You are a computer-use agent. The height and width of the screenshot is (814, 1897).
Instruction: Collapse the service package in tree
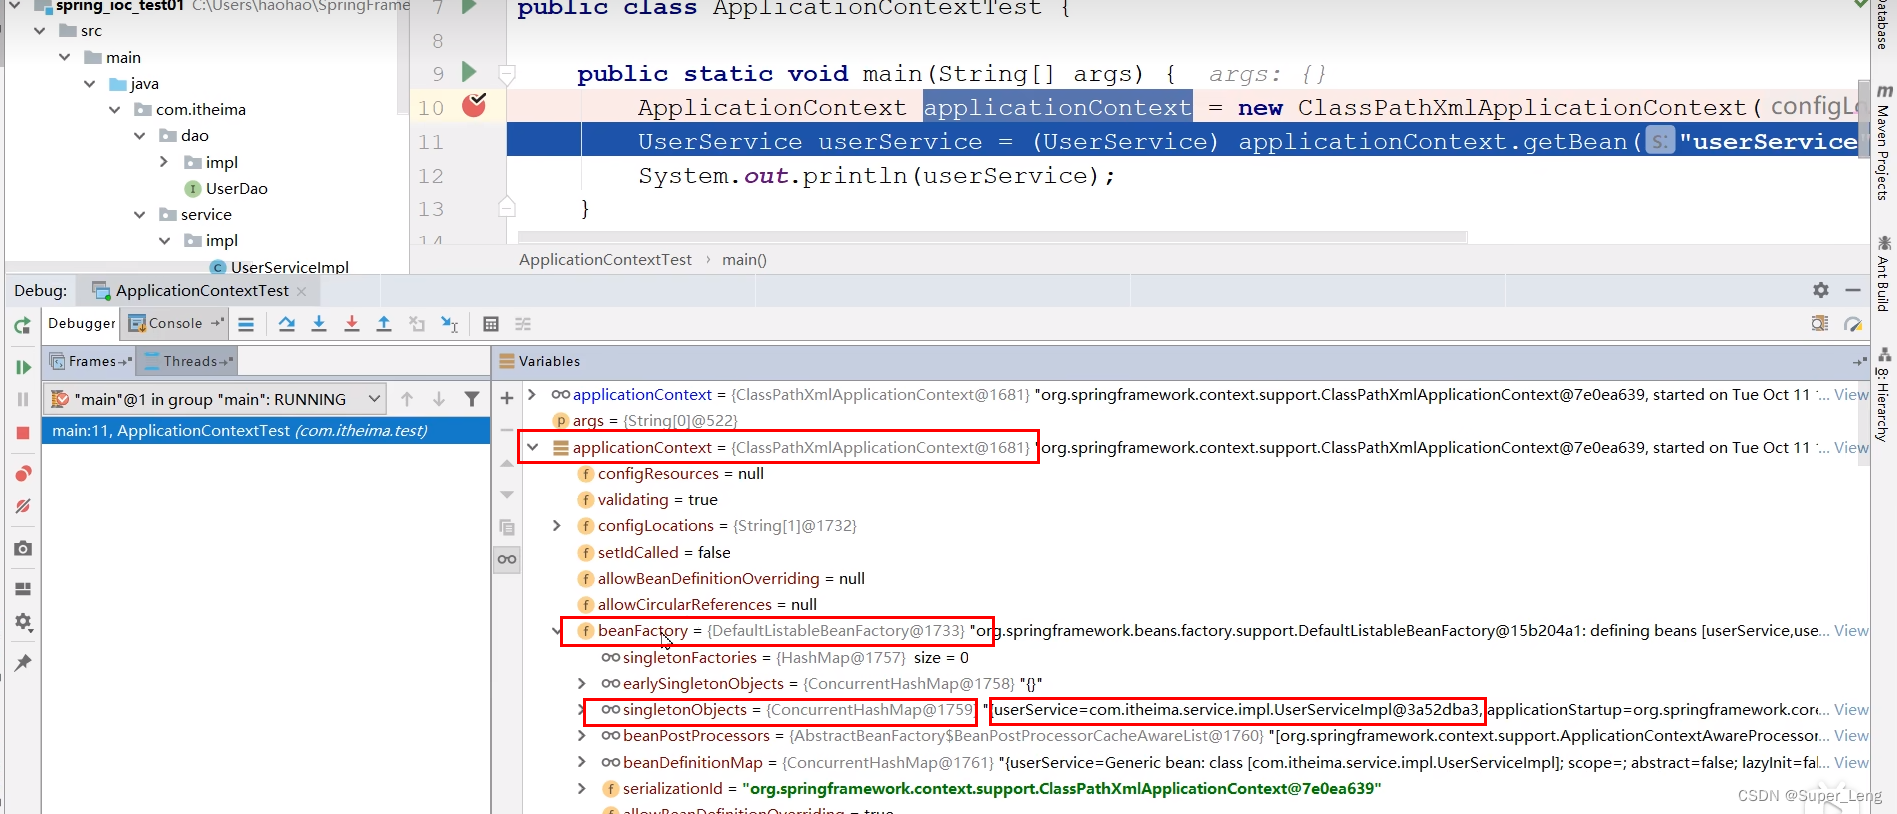point(140,214)
